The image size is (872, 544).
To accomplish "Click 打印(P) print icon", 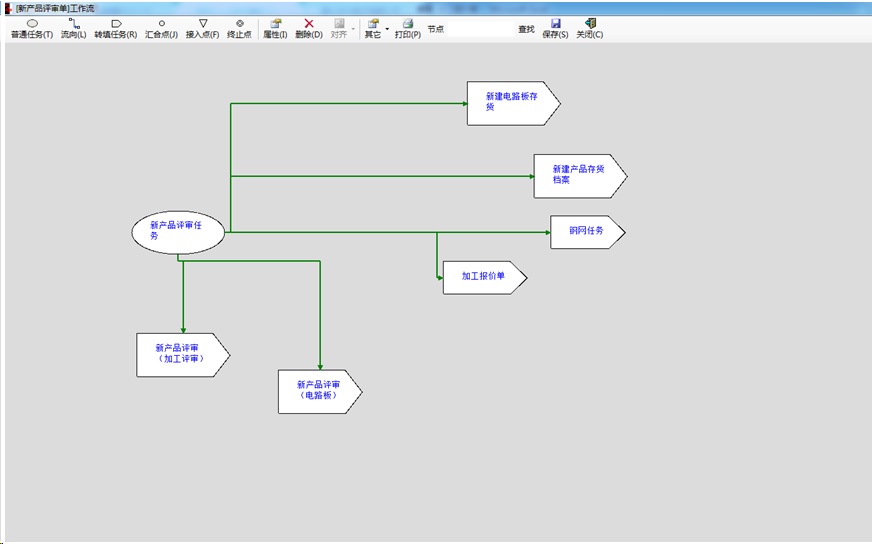I will tap(407, 28).
